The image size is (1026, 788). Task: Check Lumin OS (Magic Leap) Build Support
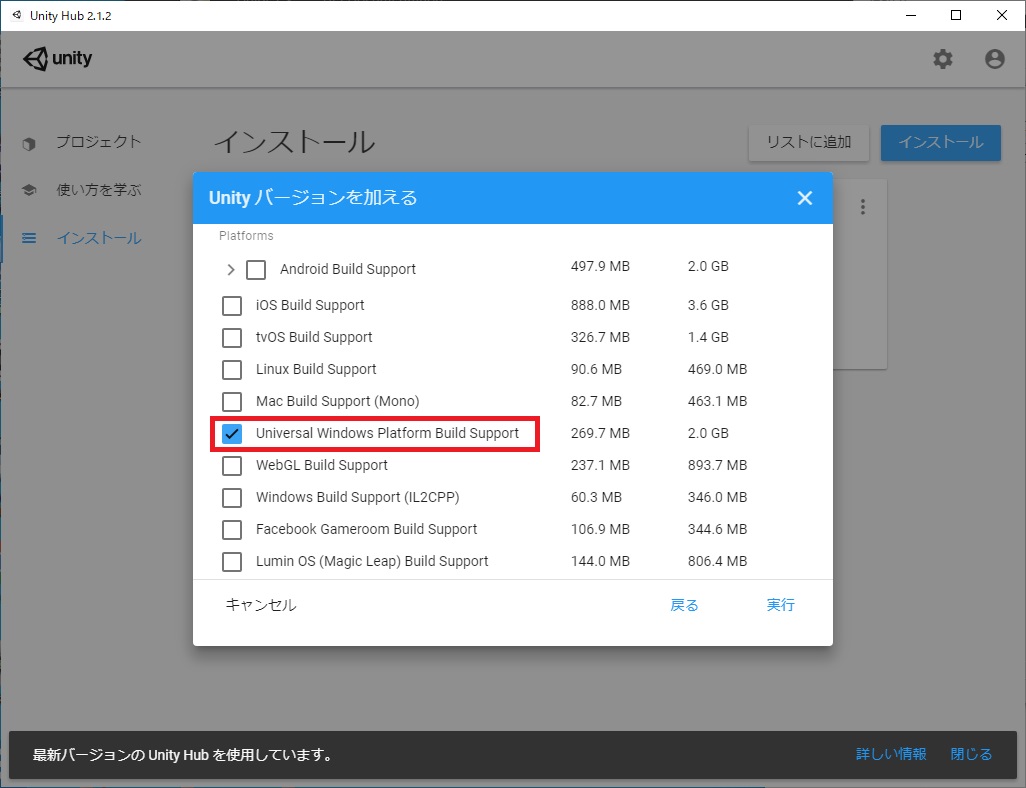pos(232,562)
